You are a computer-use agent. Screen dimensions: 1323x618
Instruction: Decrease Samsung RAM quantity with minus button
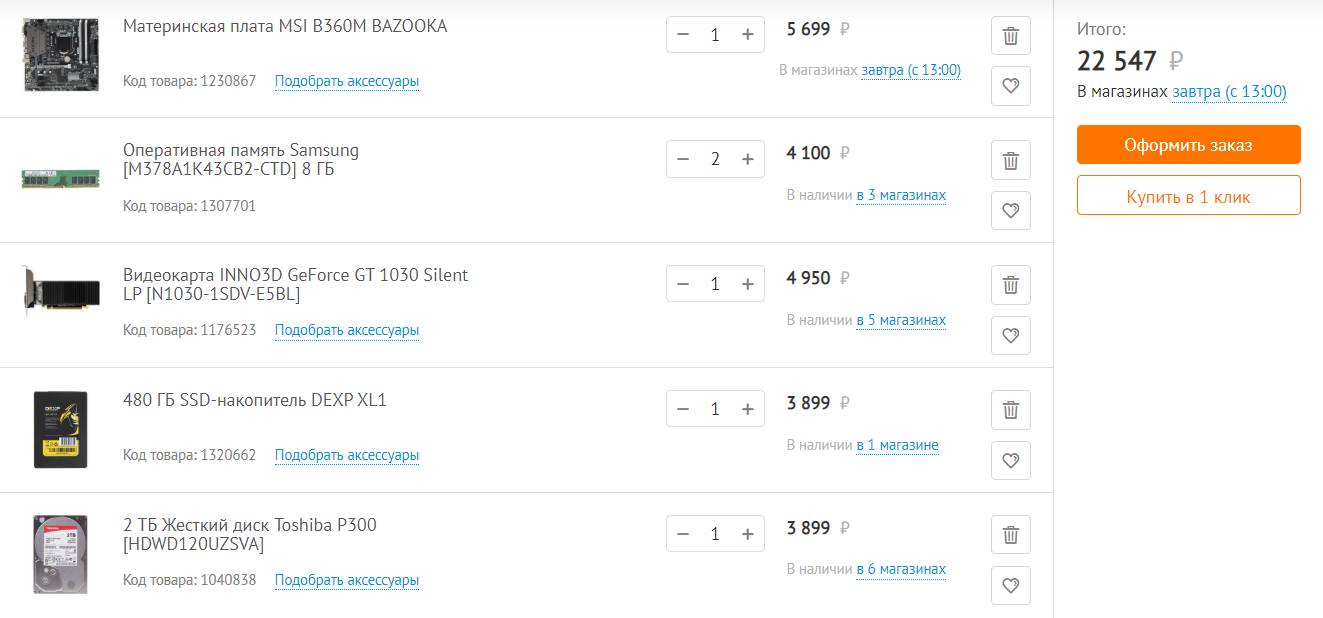pos(683,159)
